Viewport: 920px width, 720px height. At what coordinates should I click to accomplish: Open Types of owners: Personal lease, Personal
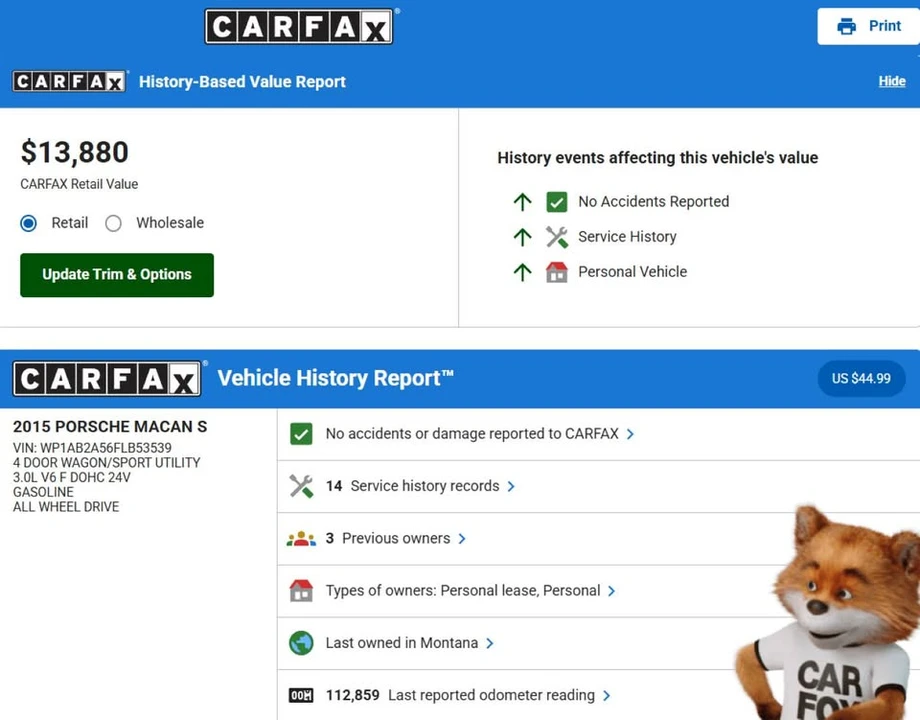point(463,591)
